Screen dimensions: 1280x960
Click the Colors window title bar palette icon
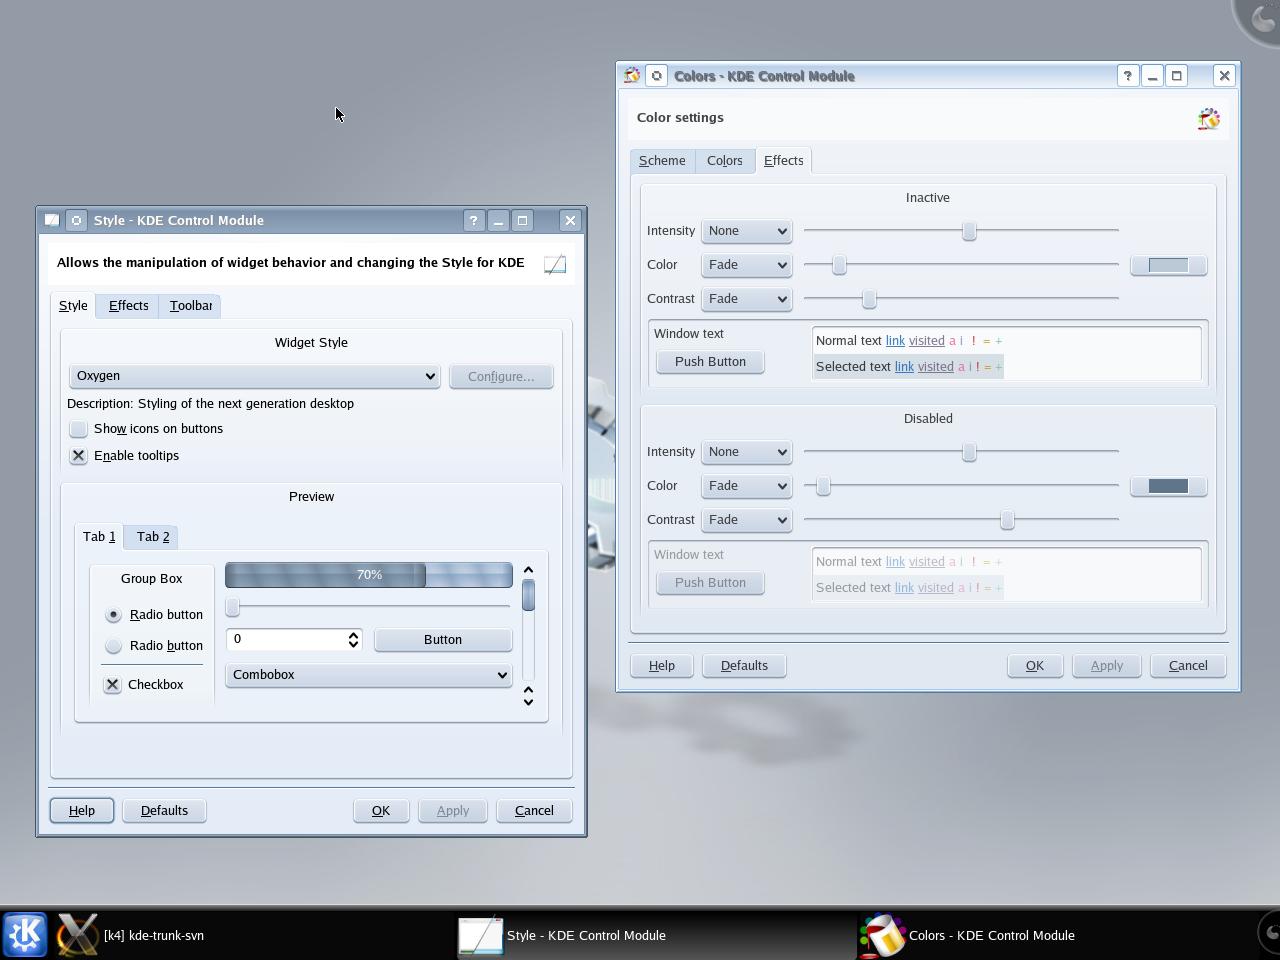tap(632, 76)
